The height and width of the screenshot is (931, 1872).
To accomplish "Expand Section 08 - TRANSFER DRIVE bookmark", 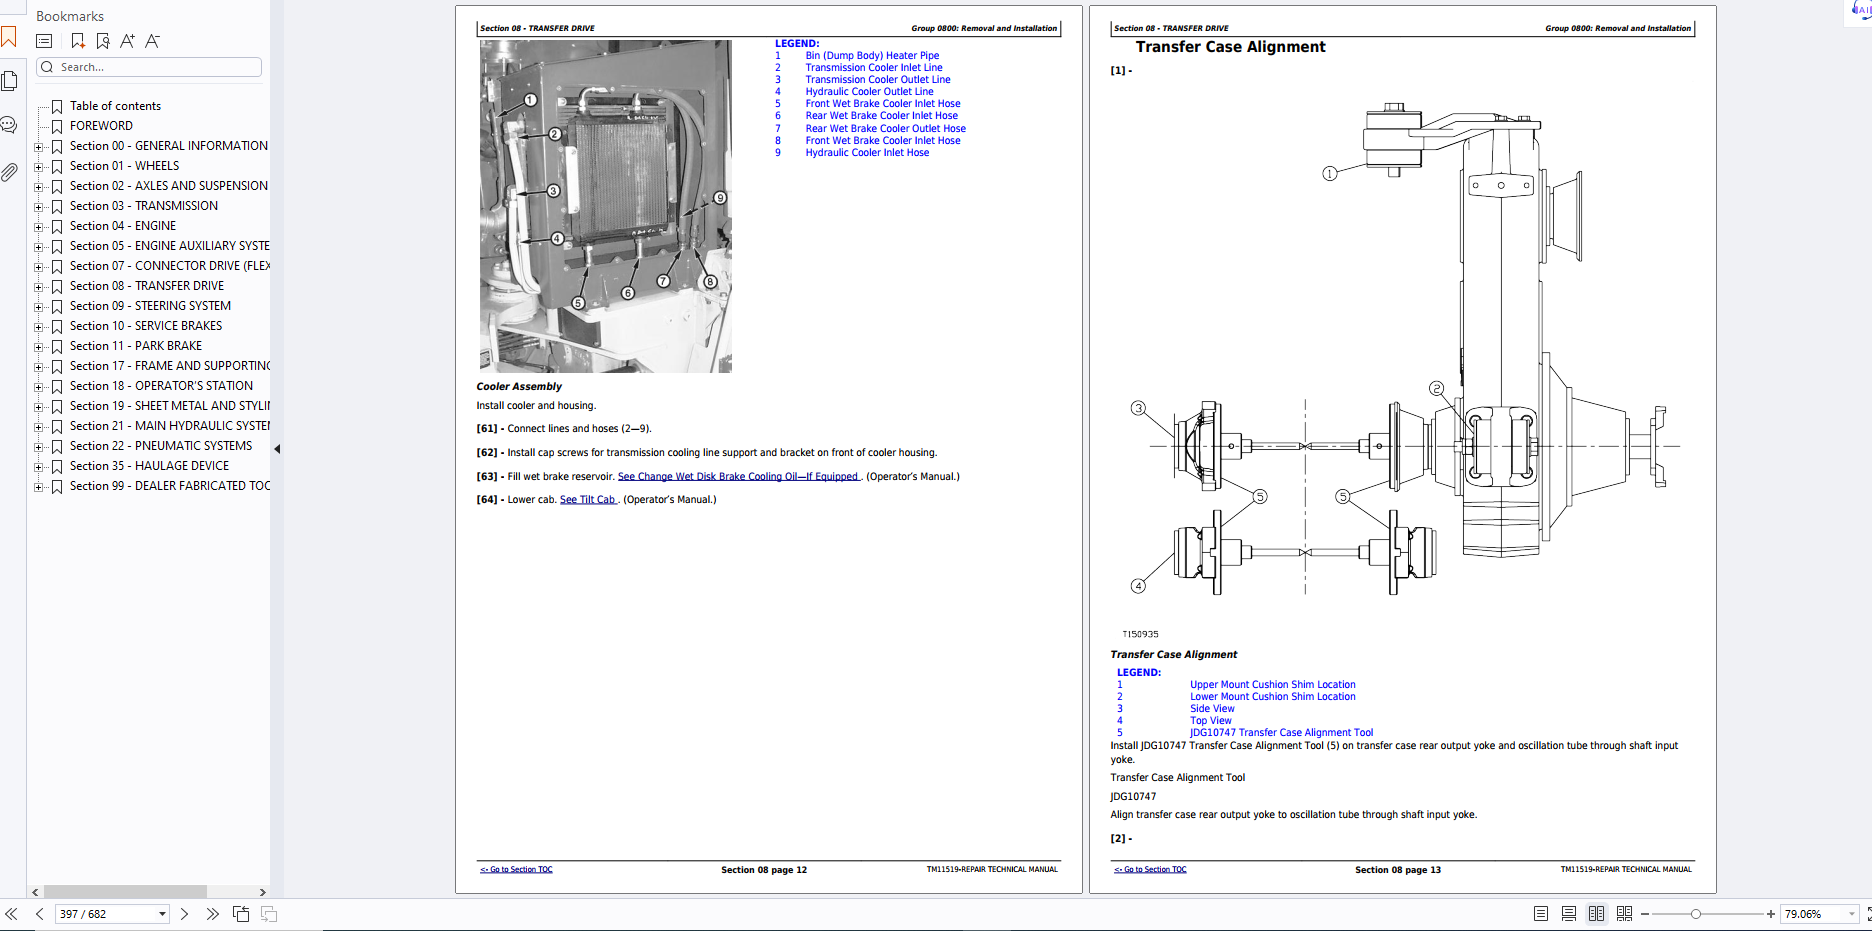I will click(39, 287).
